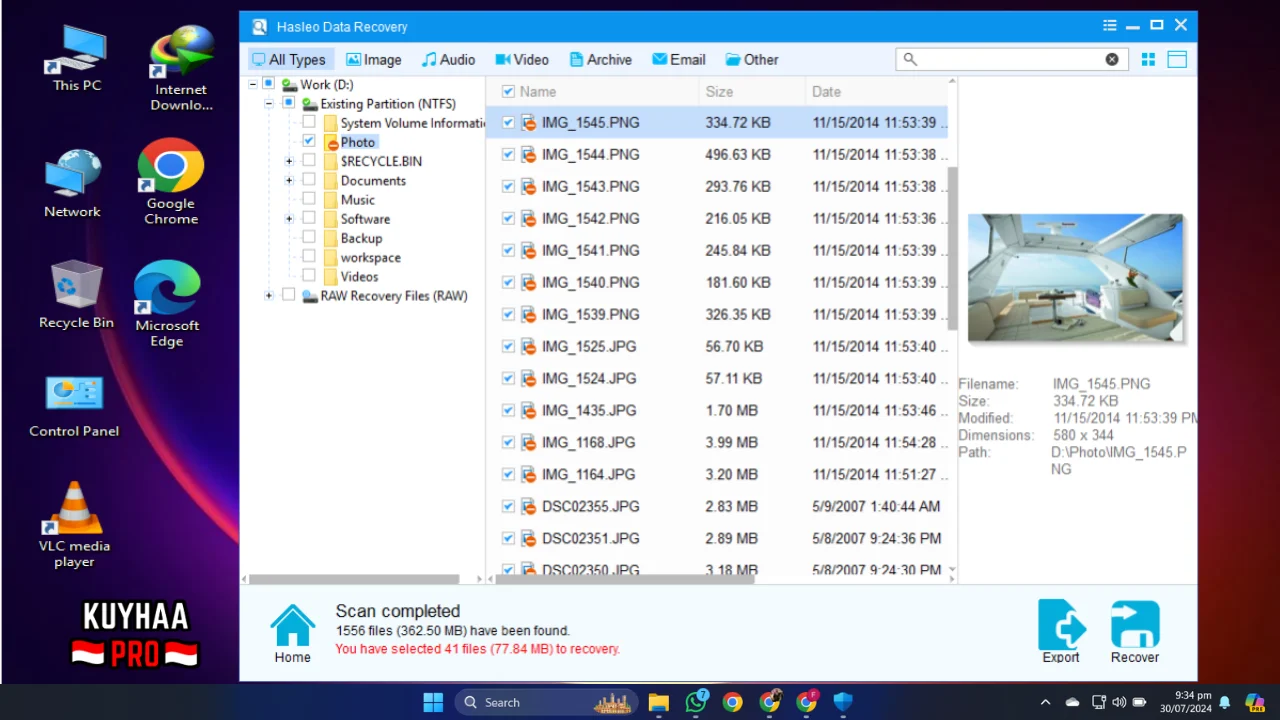This screenshot has height=720, width=1280.
Task: Toggle the select-all checkbox beside Name header
Action: coord(508,91)
